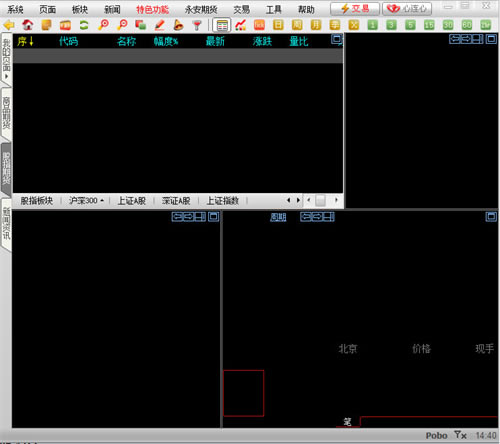Sort by the 序 column header
Viewport: 500px width, 444px height.
pyautogui.click(x=25, y=41)
